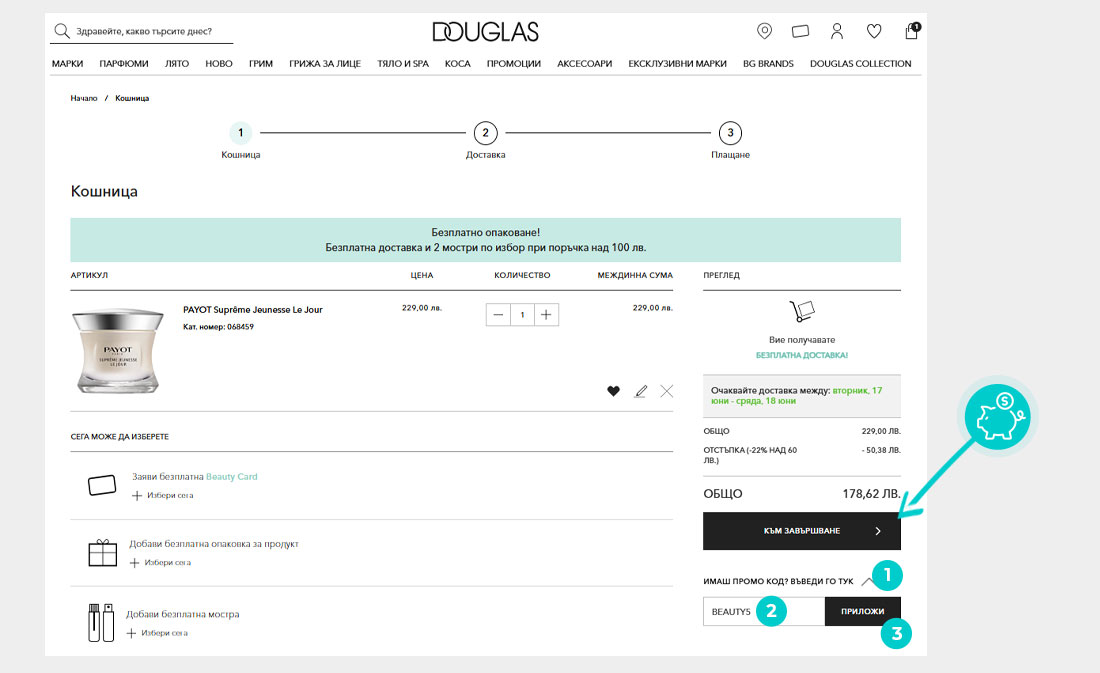Open the shopping bag icon
This screenshot has height=673, width=1100.
912,31
